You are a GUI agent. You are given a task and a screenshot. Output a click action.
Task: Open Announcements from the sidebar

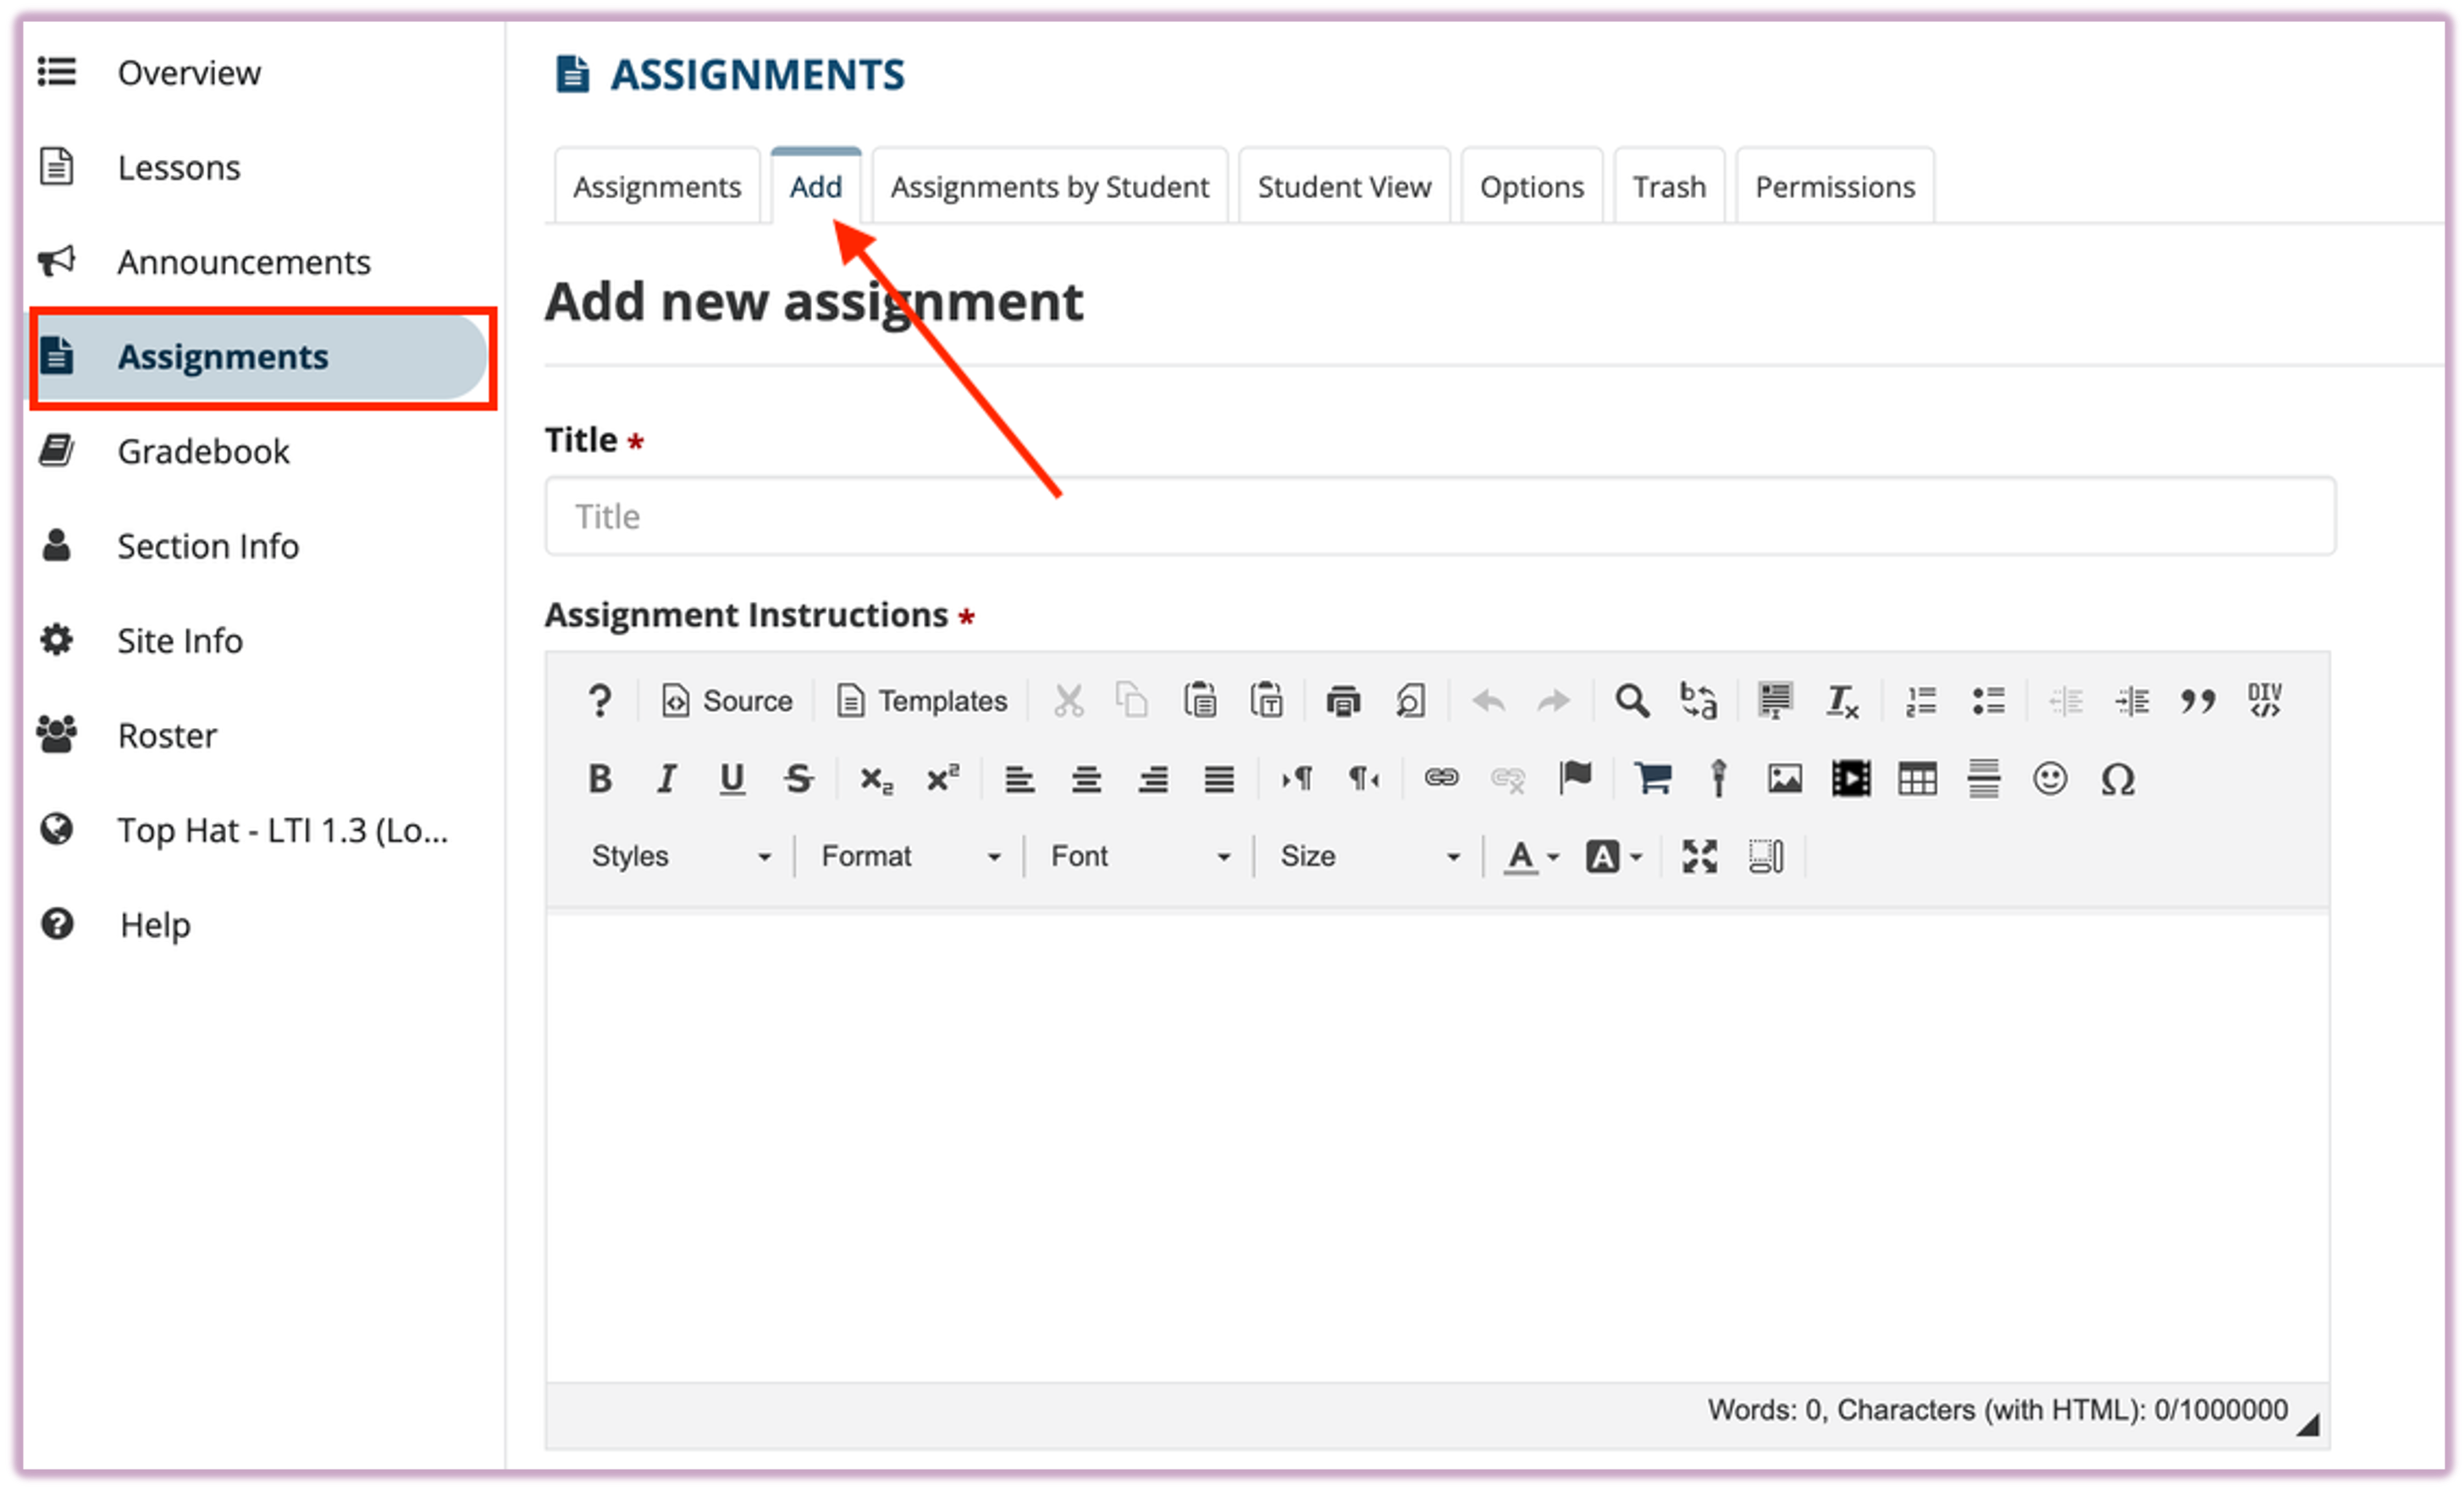point(243,261)
